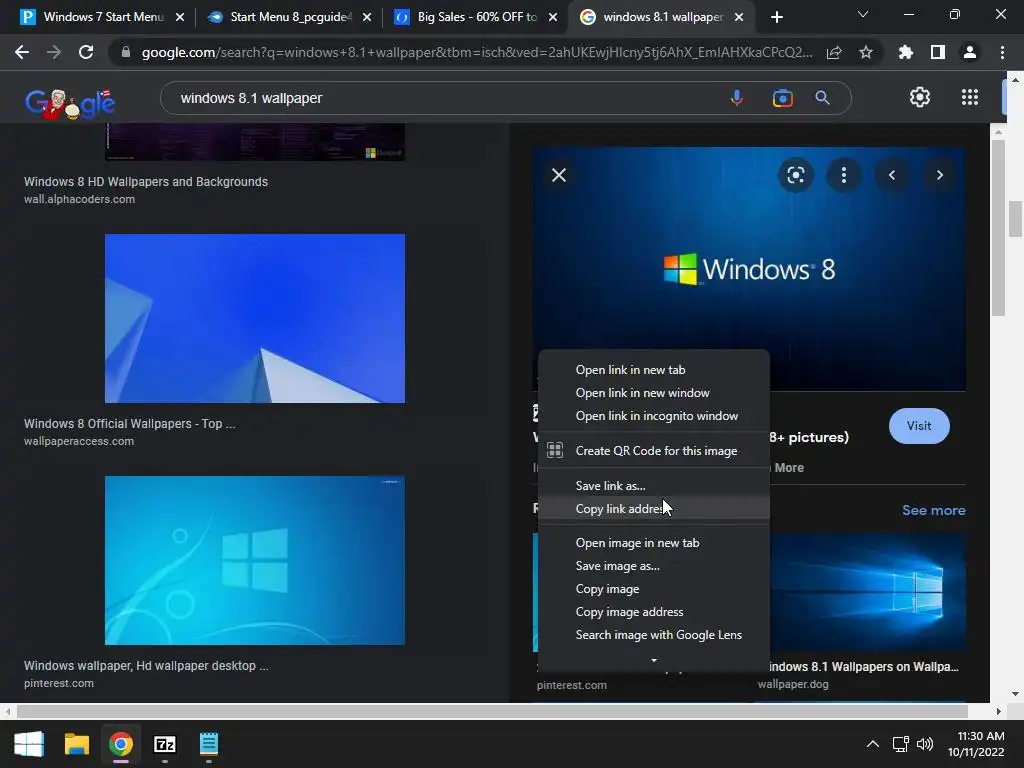This screenshot has width=1024, height=768.
Task: Close the Big Sales tab
Action: [x=552, y=17]
